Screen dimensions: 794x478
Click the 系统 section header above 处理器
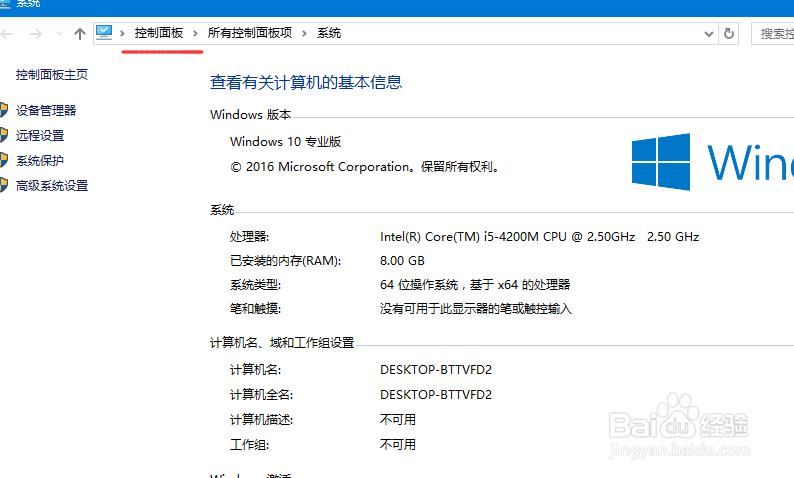click(222, 210)
